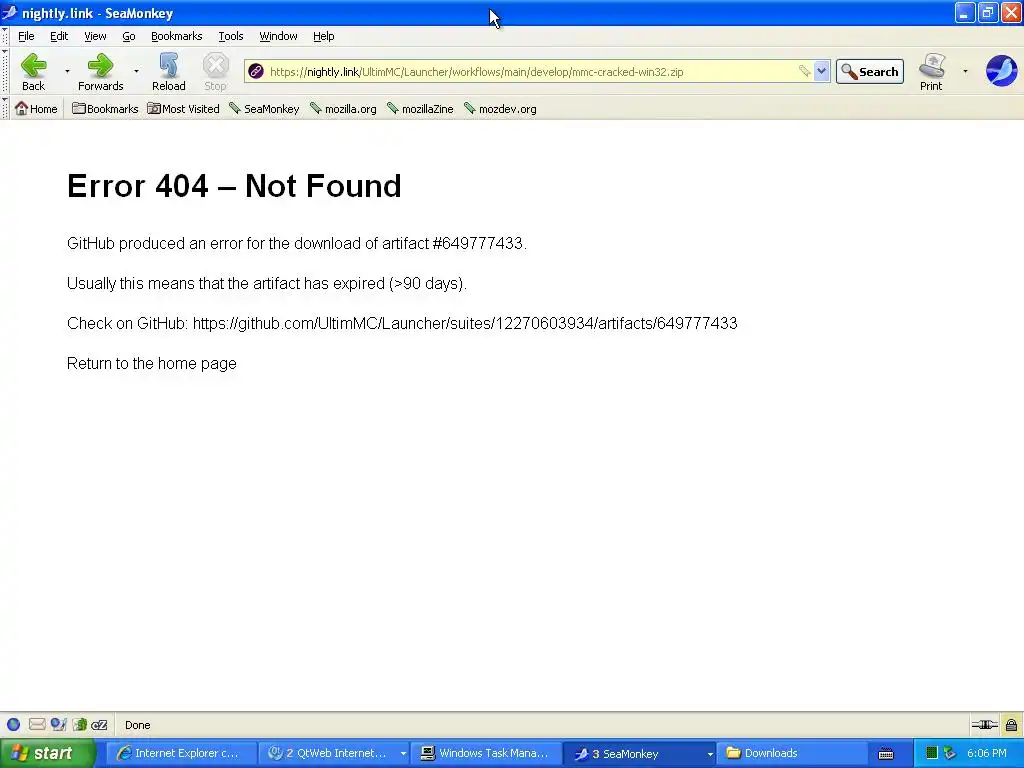Click the network connection tray icon
Image resolution: width=1024 pixels, height=768 pixels.
point(950,753)
